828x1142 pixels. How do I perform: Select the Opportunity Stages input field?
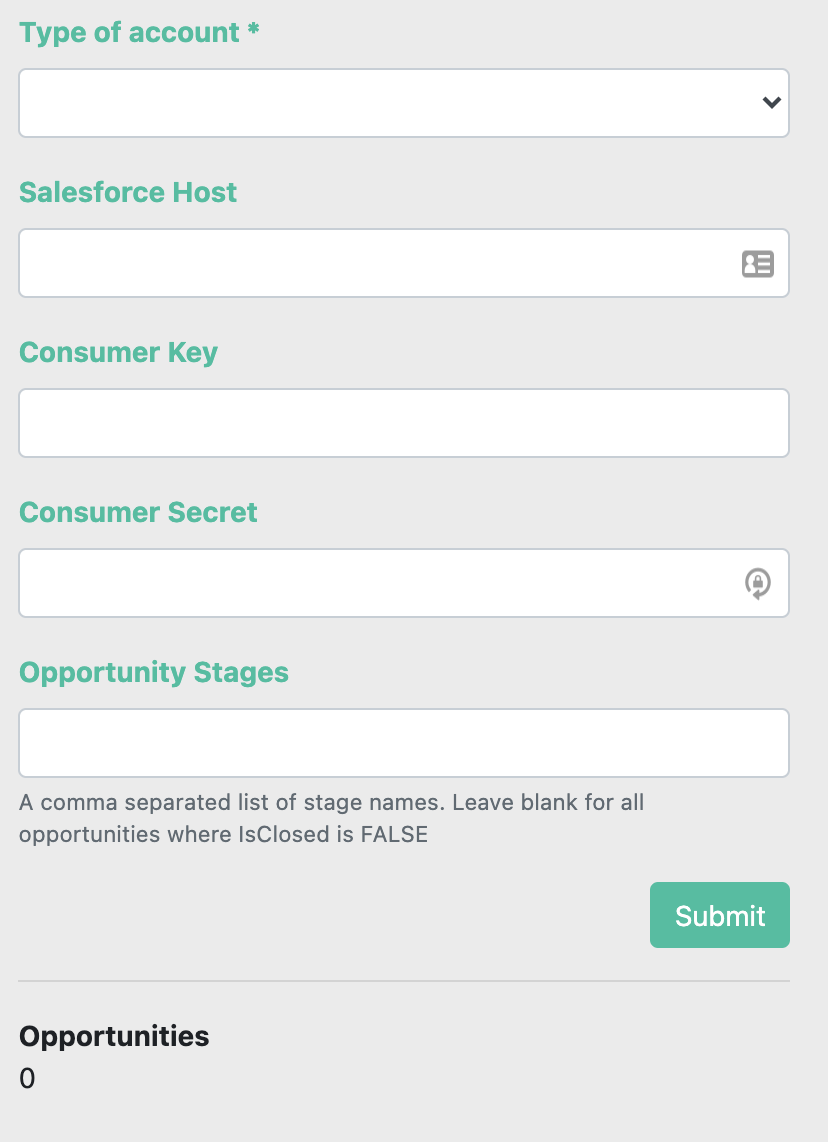click(x=404, y=743)
